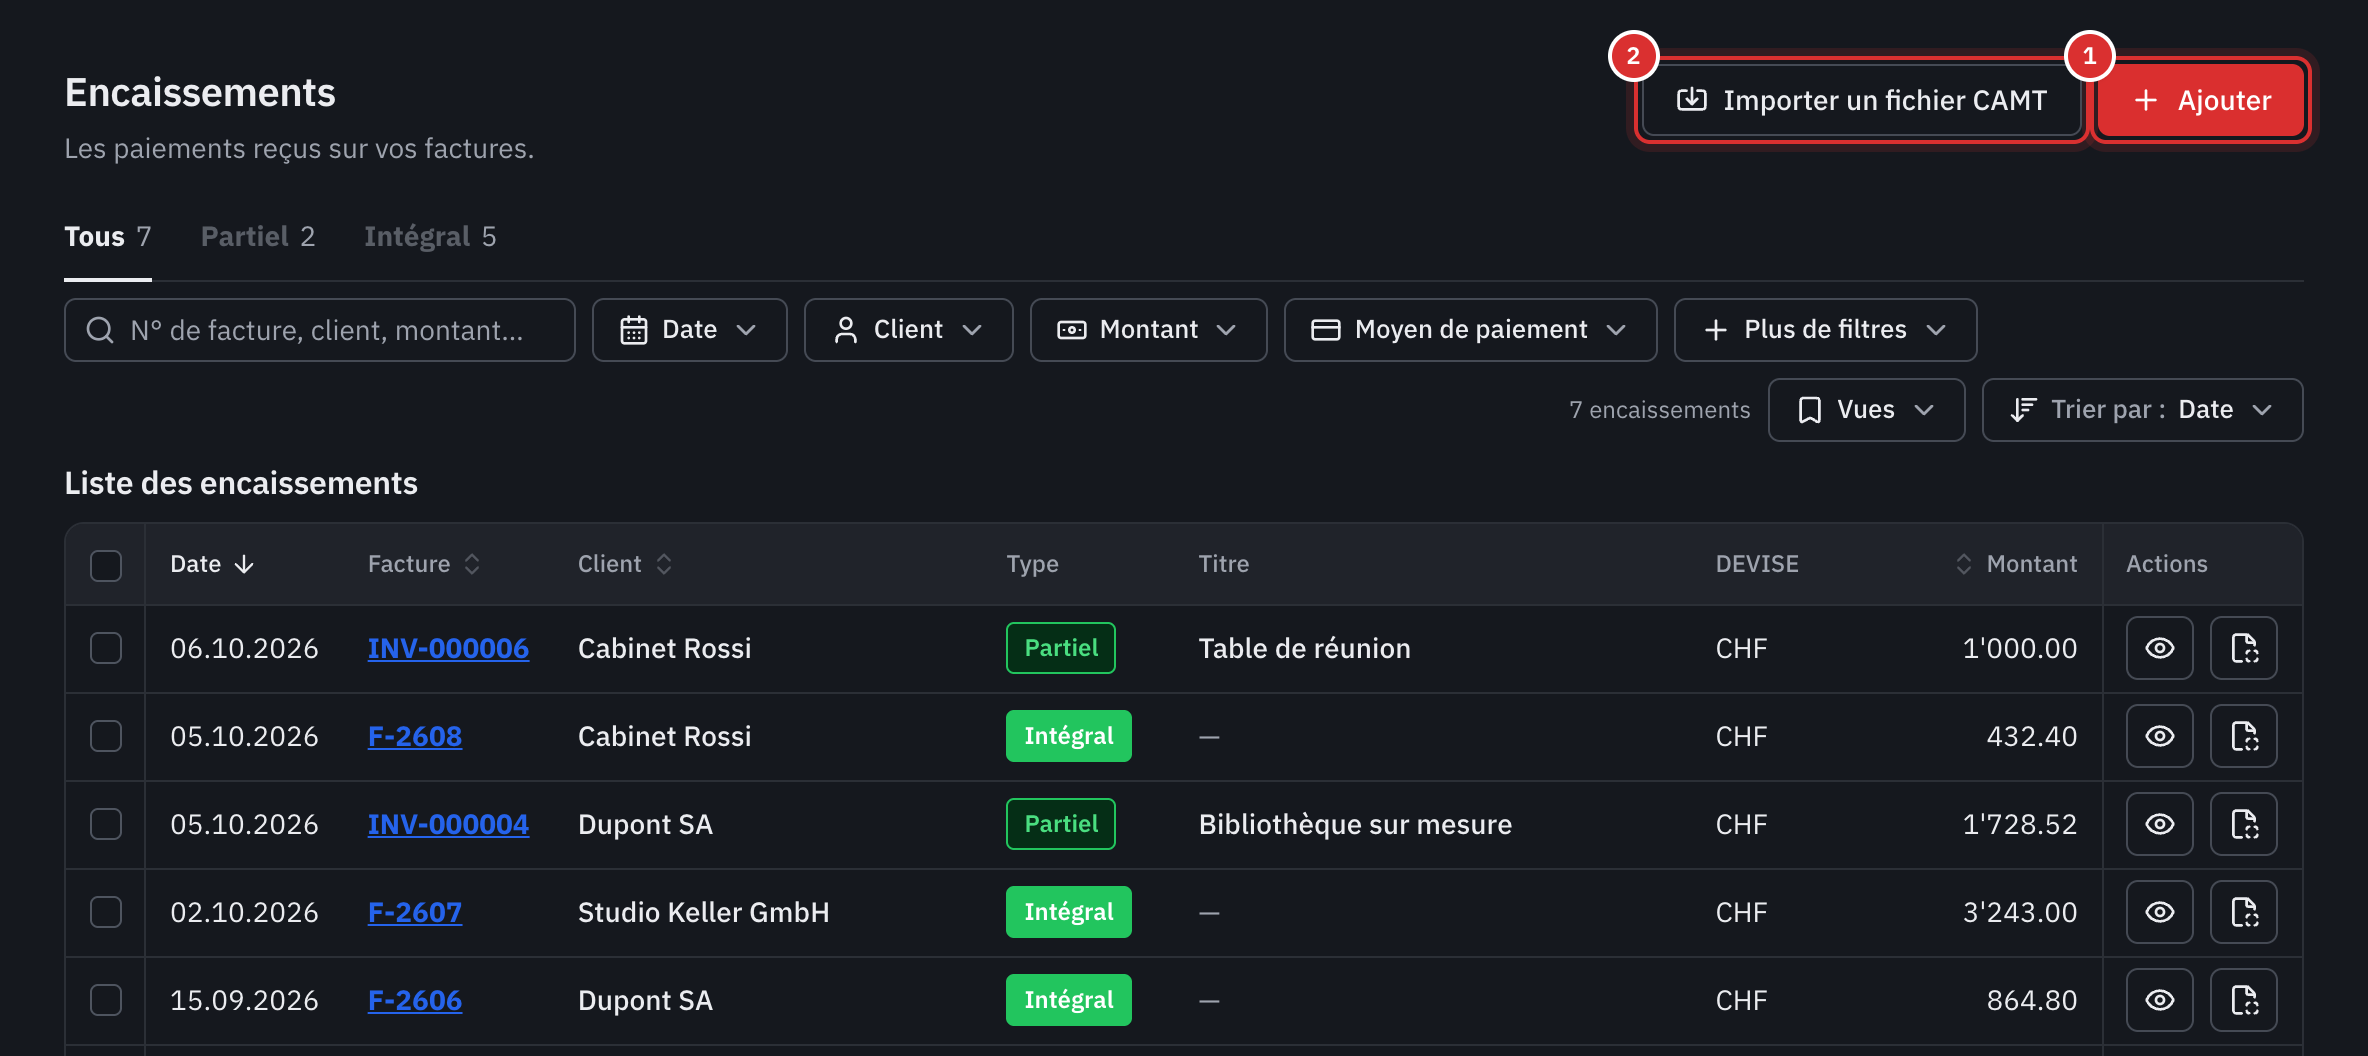Image resolution: width=2368 pixels, height=1056 pixels.
Task: Open document icon for F-2608 row
Action: (2243, 736)
